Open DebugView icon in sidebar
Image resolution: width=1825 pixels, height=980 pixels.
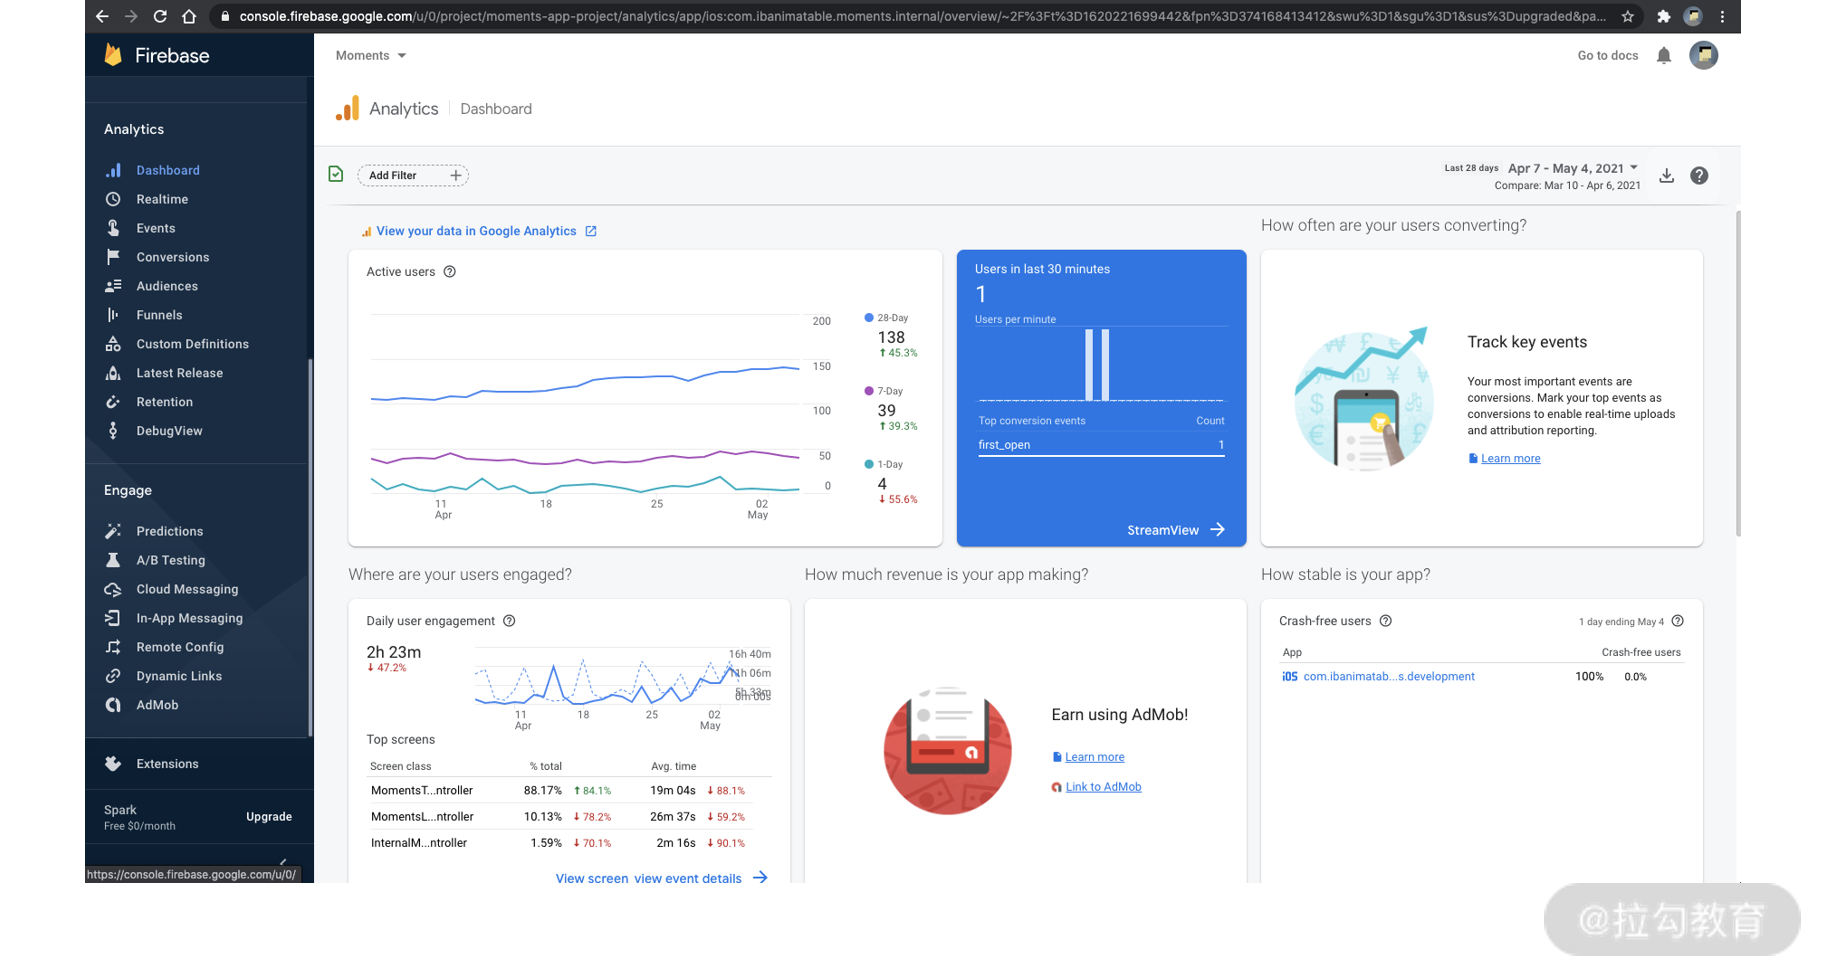[x=113, y=431]
